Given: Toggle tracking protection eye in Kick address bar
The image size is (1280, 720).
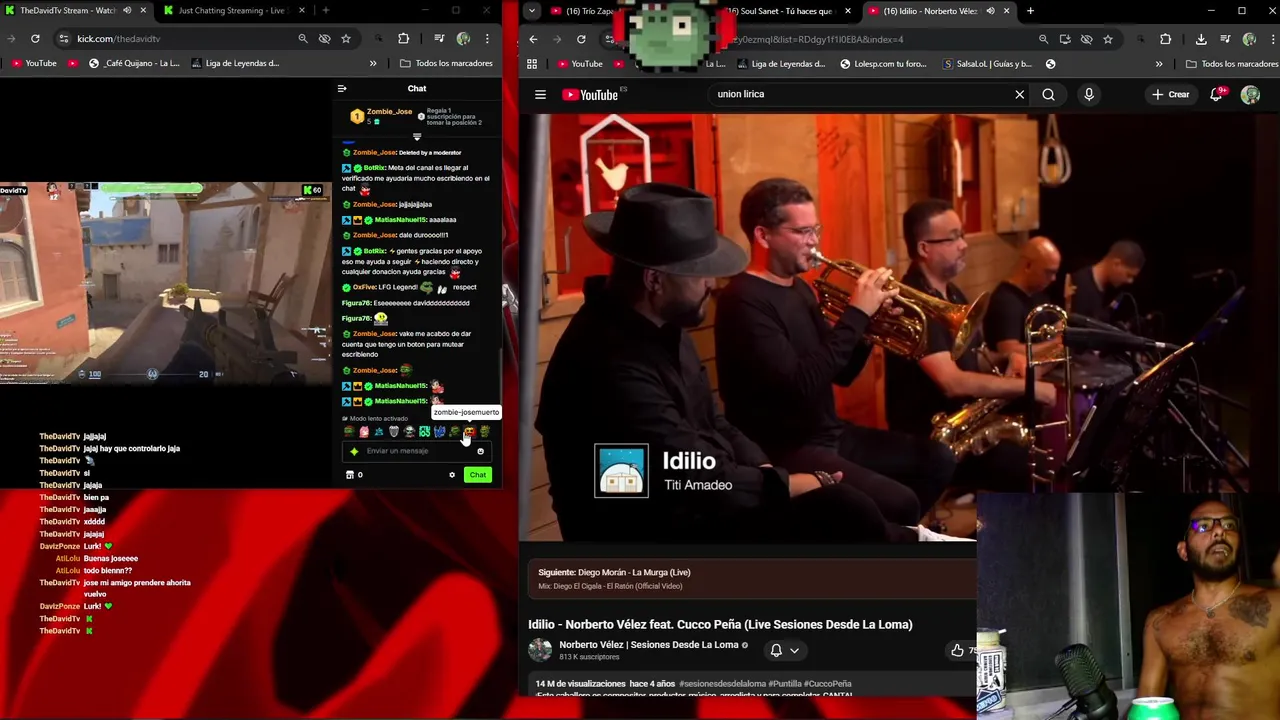Looking at the screenshot, I should [x=325, y=39].
